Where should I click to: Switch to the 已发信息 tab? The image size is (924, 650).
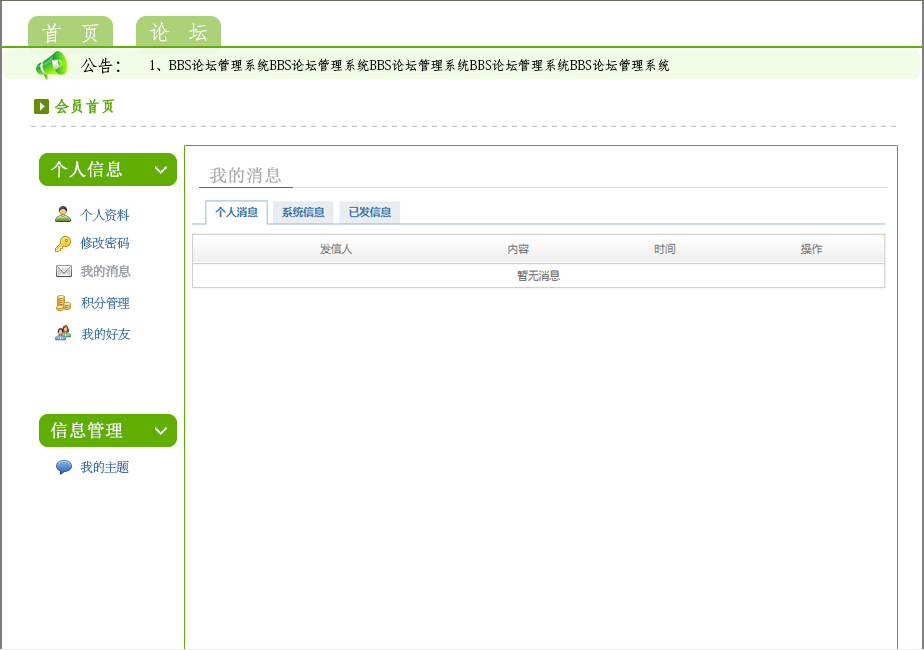pos(369,212)
